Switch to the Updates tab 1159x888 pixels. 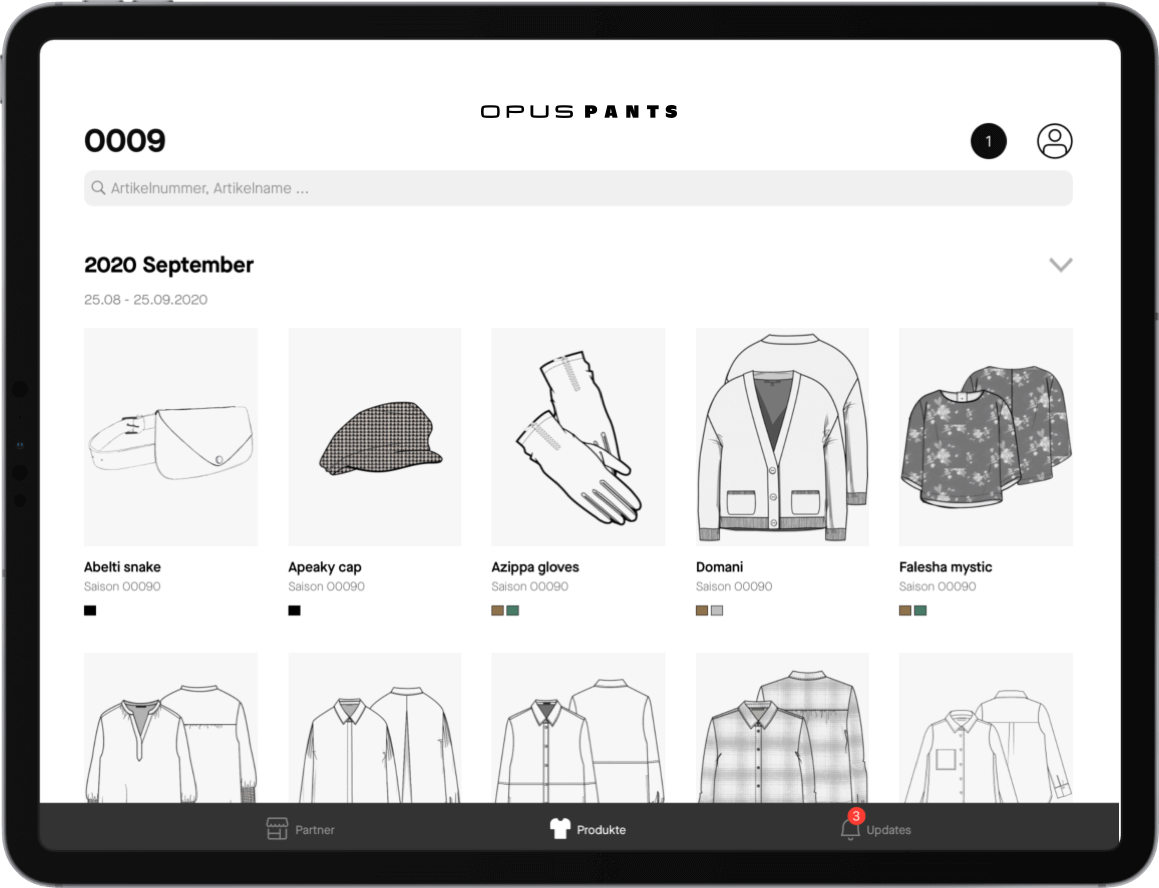(888, 829)
